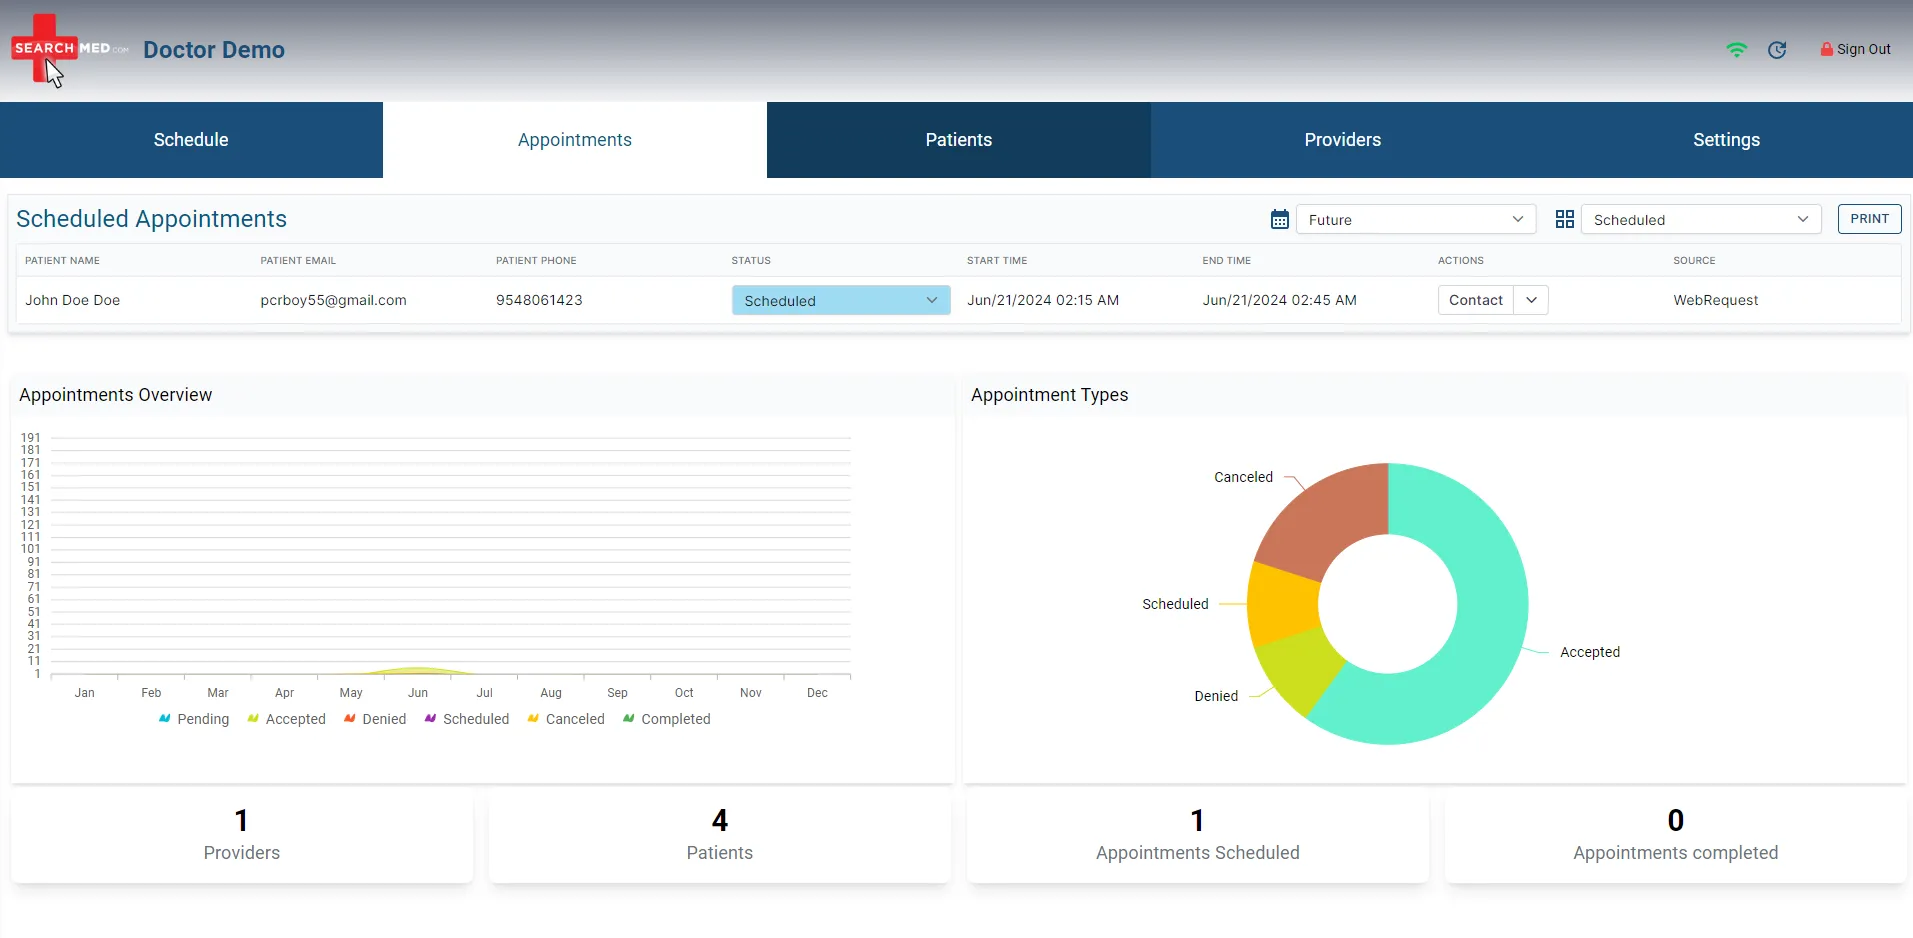Go to the Providers tab
Viewport: 1913px width, 938px height.
tap(1343, 140)
